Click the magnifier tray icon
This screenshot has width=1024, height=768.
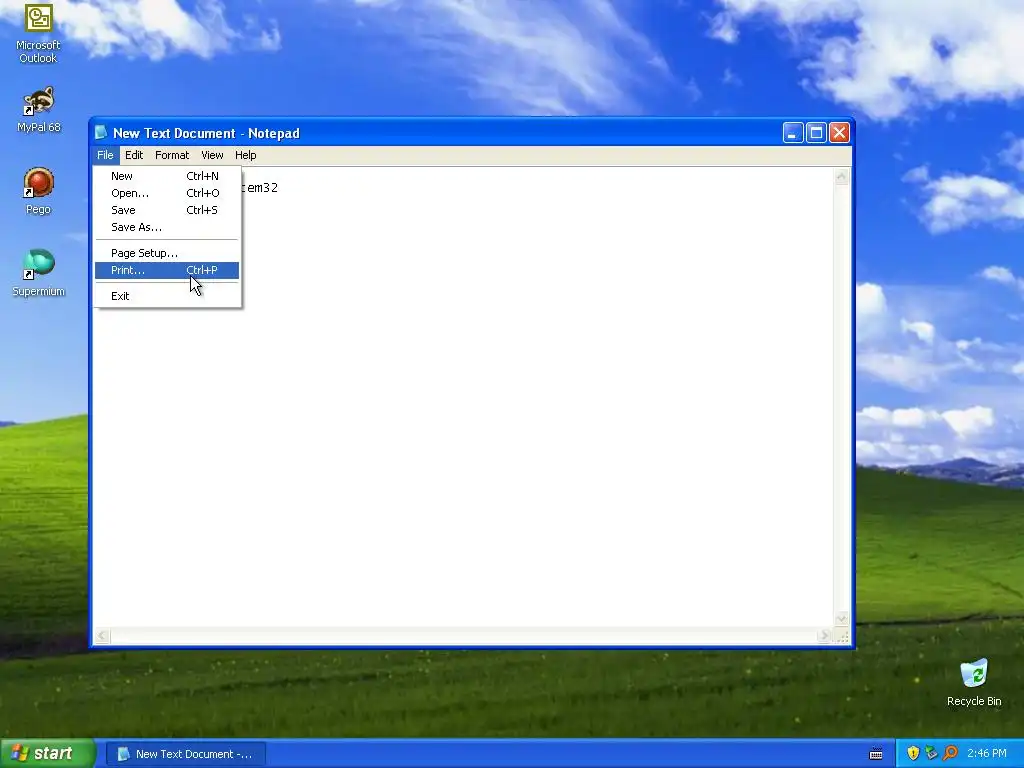(950, 753)
